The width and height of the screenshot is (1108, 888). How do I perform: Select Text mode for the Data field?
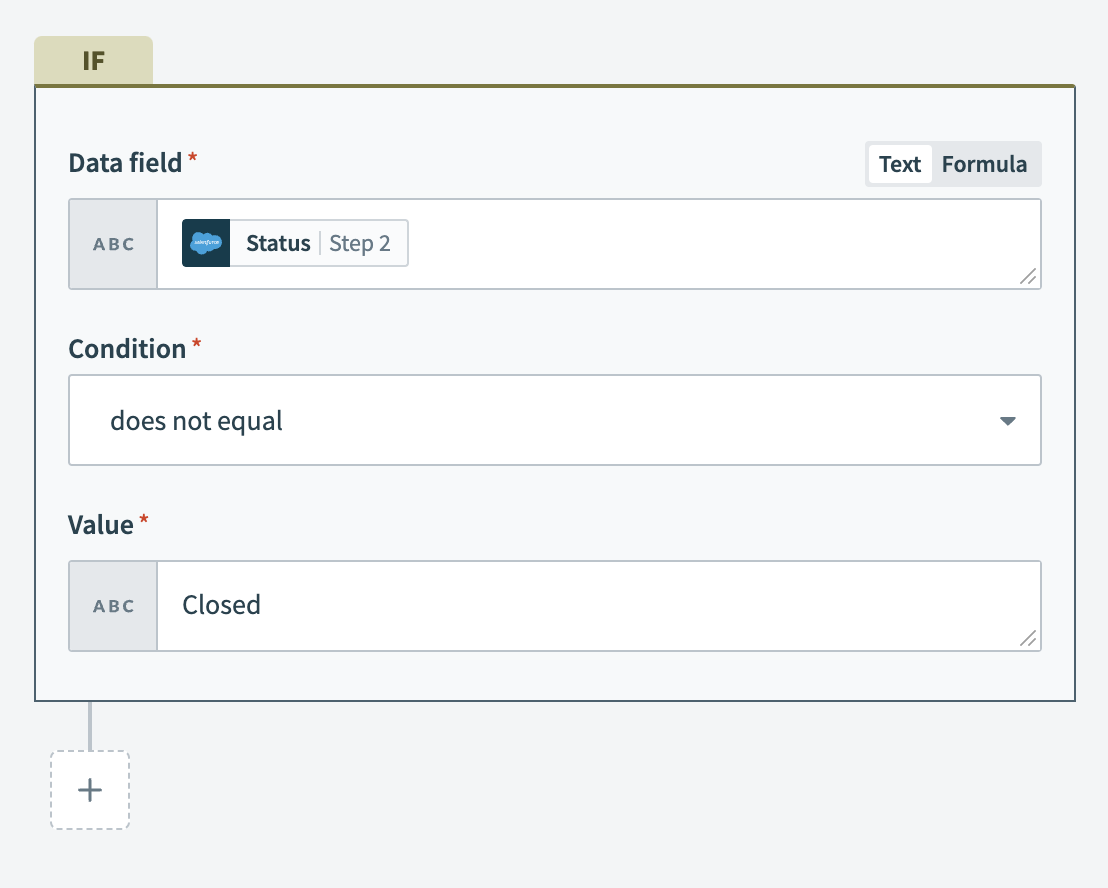pyautogui.click(x=899, y=163)
